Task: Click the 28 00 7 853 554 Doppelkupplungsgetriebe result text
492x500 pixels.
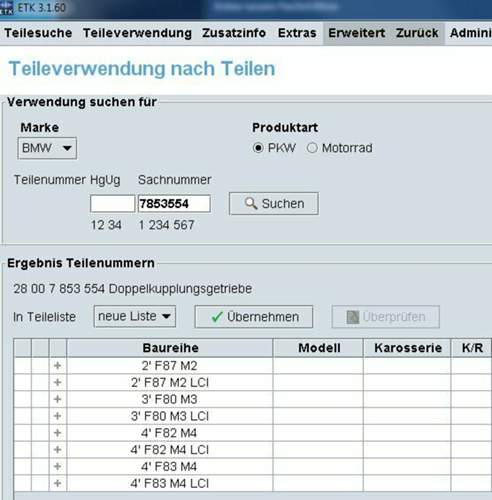Action: [132, 289]
